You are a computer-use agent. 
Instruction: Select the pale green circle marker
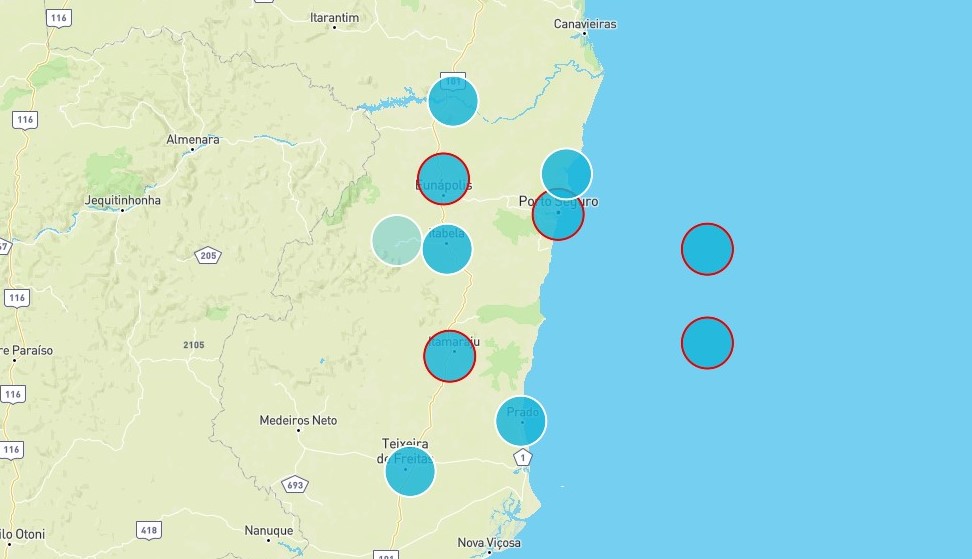(x=397, y=240)
